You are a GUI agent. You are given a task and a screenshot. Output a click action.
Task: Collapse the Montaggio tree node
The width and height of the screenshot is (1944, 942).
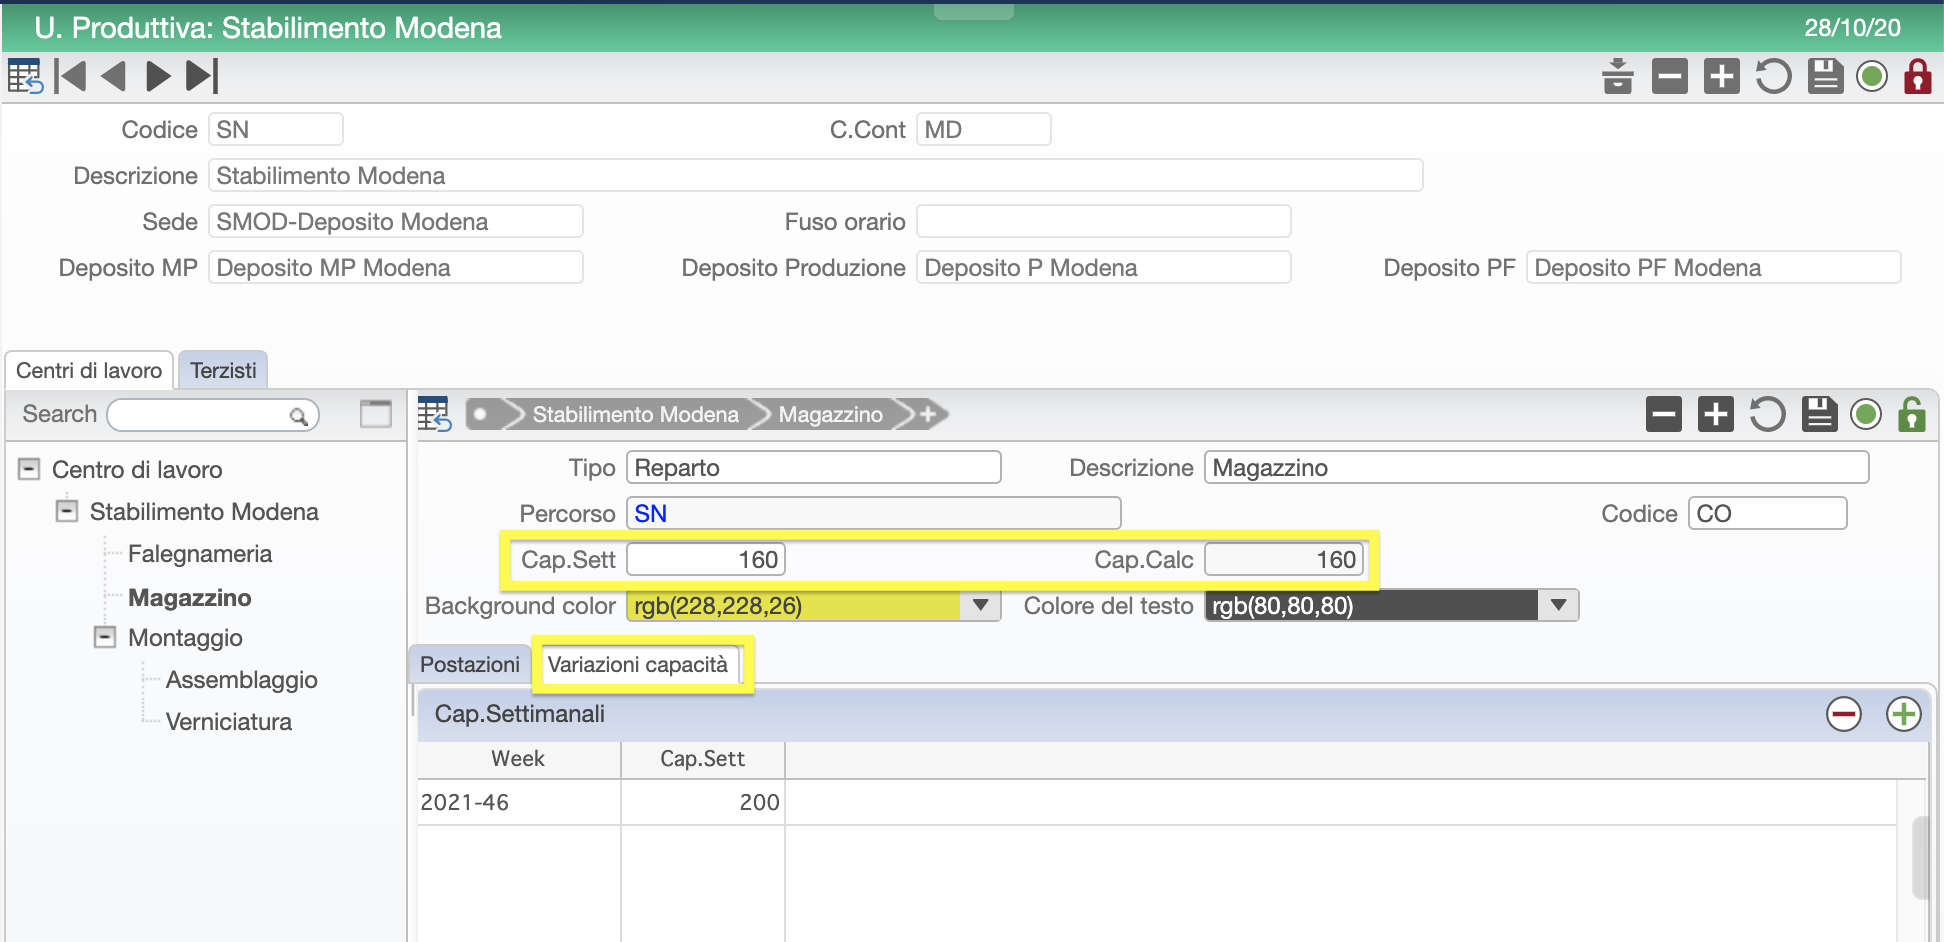[105, 637]
